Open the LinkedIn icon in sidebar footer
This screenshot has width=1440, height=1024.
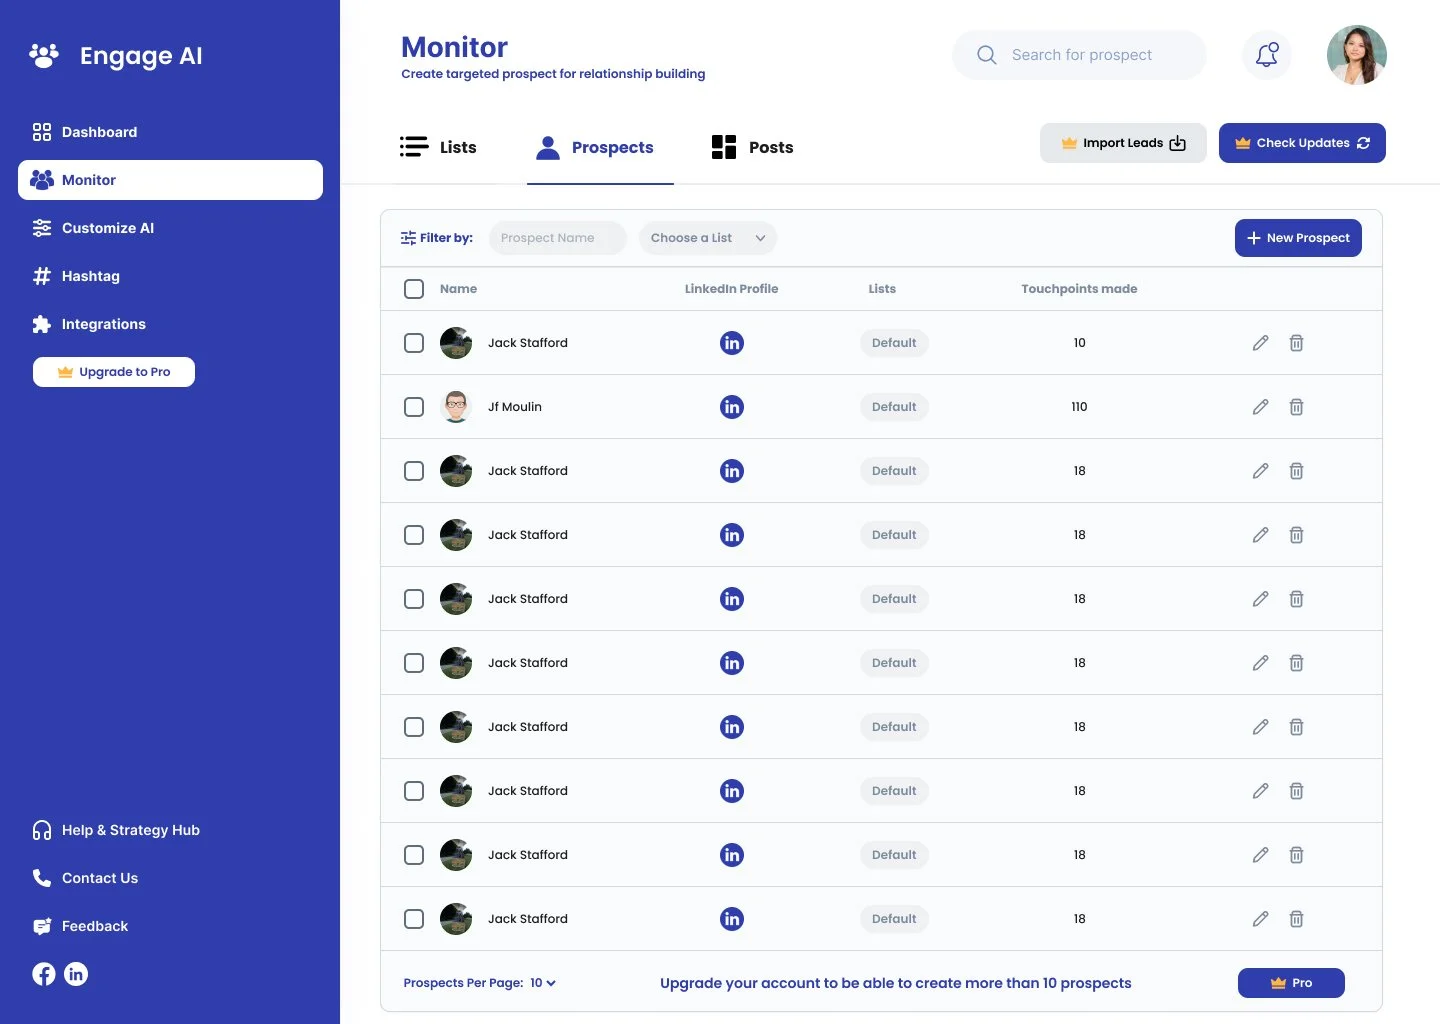(76, 974)
